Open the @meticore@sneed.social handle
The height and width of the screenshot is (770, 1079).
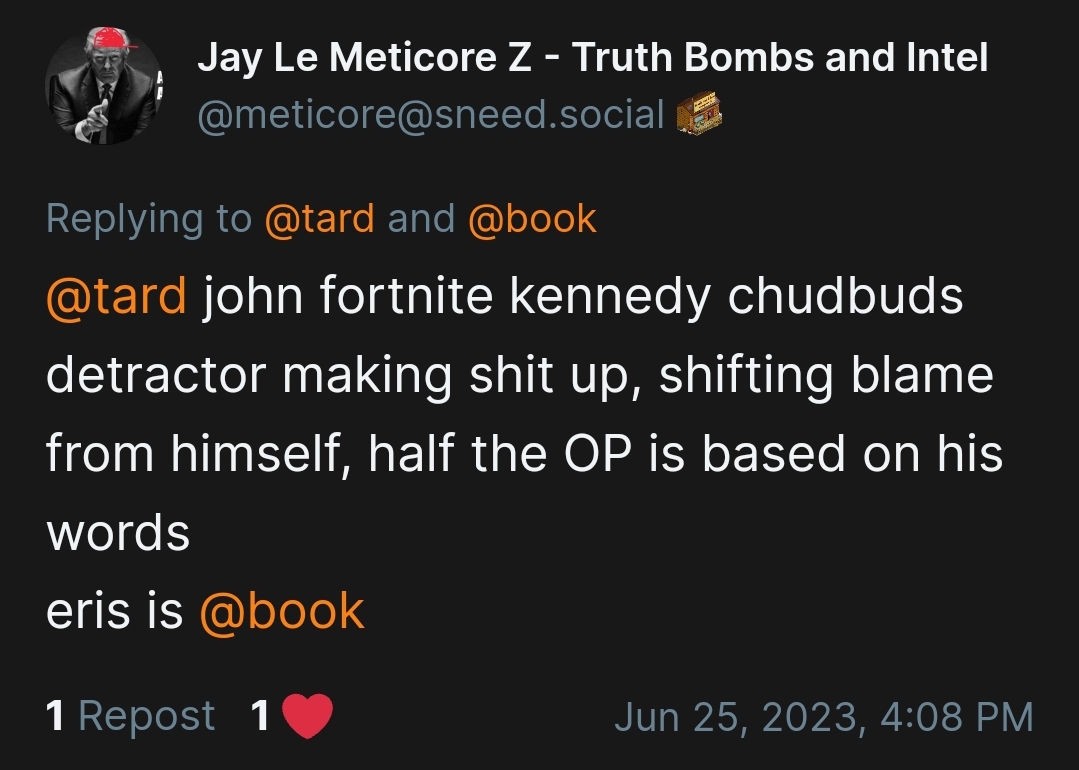pos(431,116)
